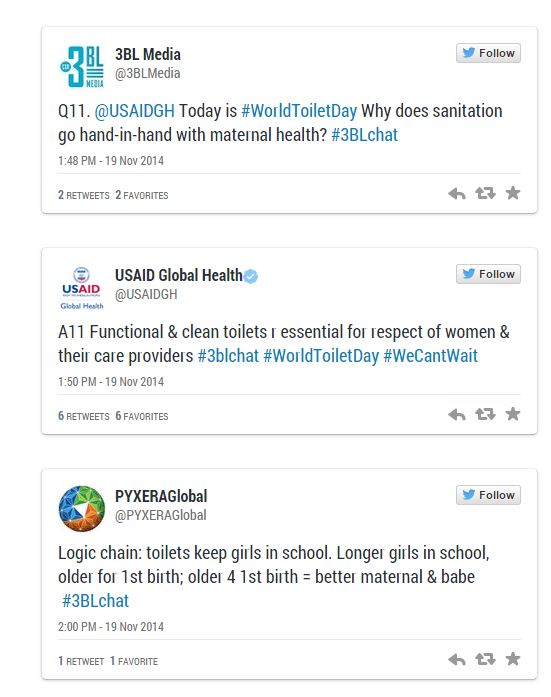This screenshot has width=551, height=697.
Task: Follow 3BL Media account
Action: (488, 53)
